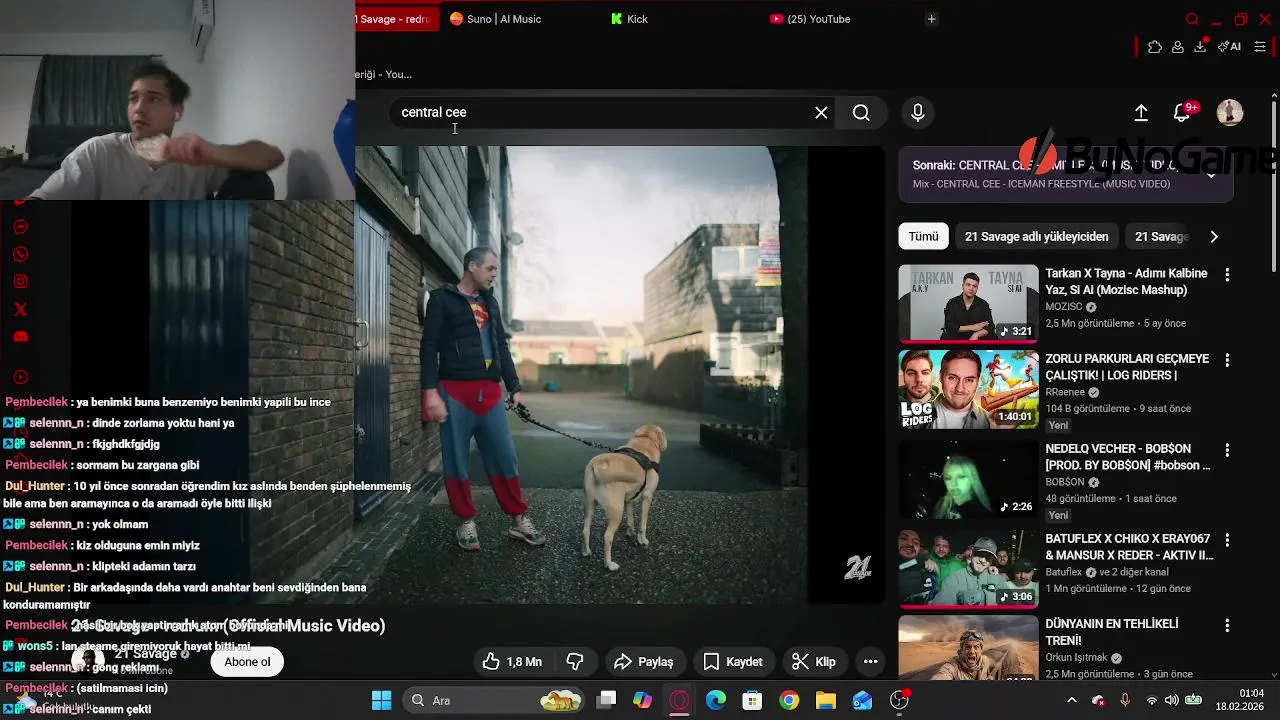
Task: Open options for DÜNYANIN EN TEHLİKELİ TRENİ video
Action: coord(1227,625)
